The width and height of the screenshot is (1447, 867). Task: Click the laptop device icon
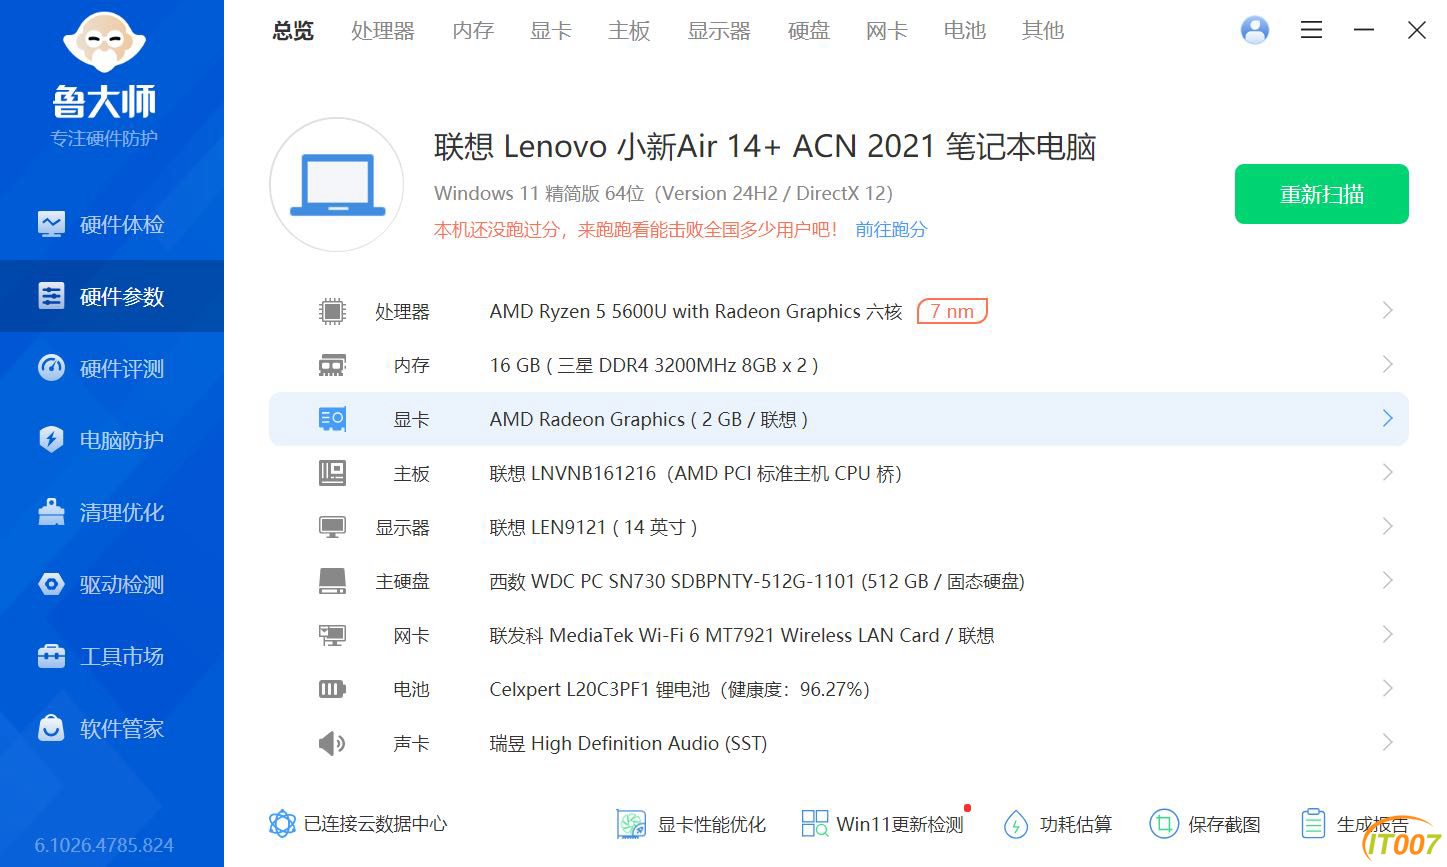pyautogui.click(x=337, y=185)
